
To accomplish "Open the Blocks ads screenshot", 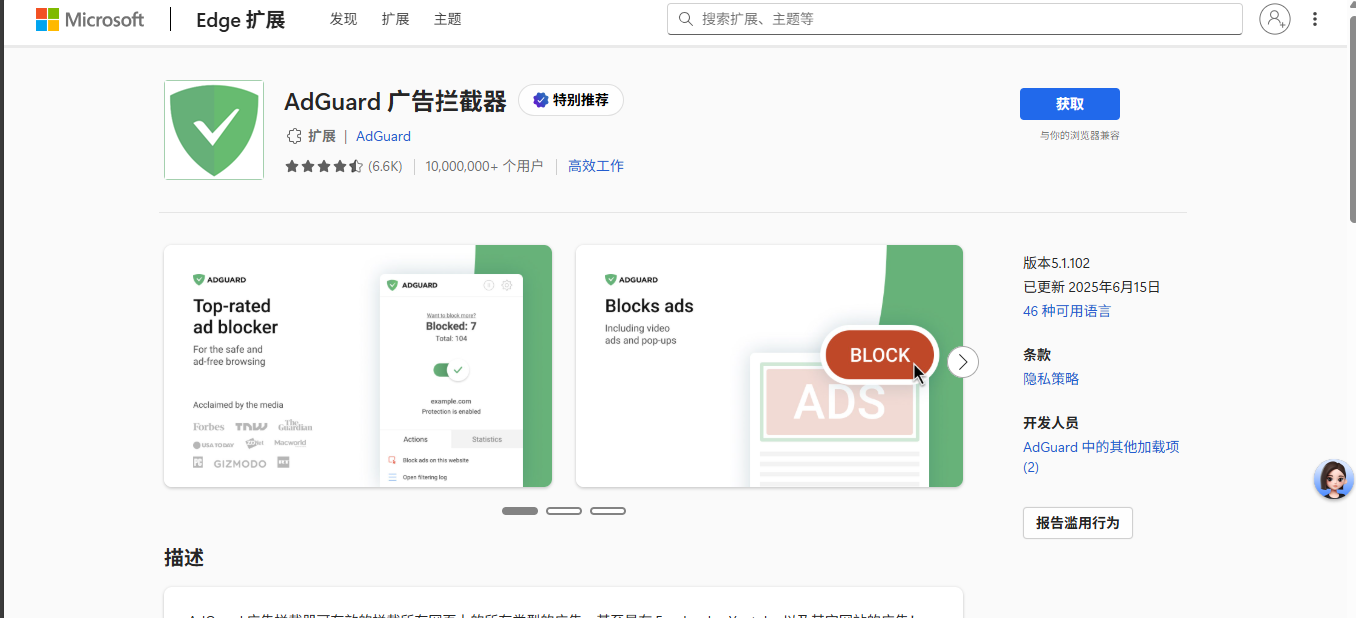I will click(x=769, y=366).
